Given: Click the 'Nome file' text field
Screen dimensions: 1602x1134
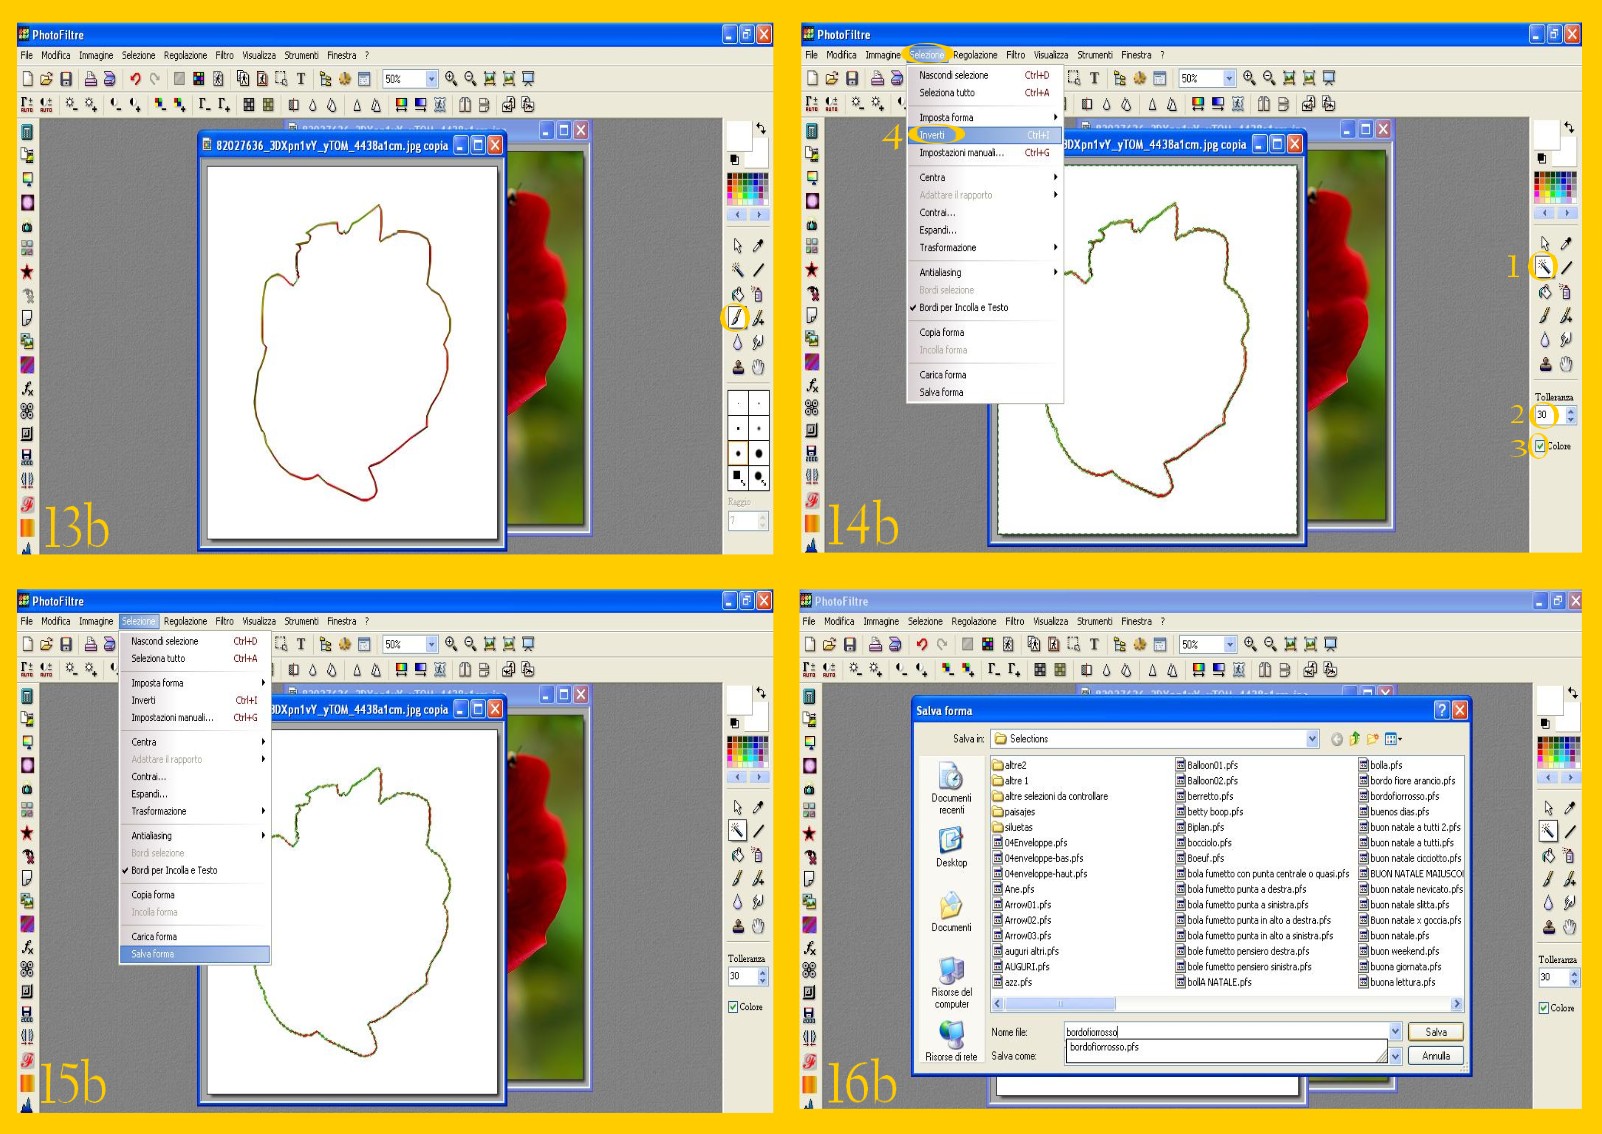Looking at the screenshot, I should pyautogui.click(x=1225, y=1032).
